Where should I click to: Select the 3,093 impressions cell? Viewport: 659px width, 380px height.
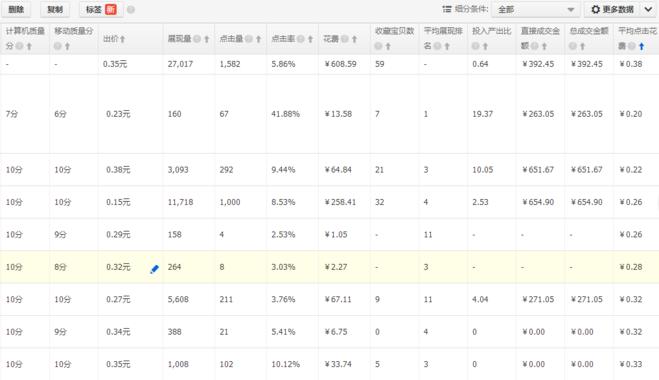point(178,170)
